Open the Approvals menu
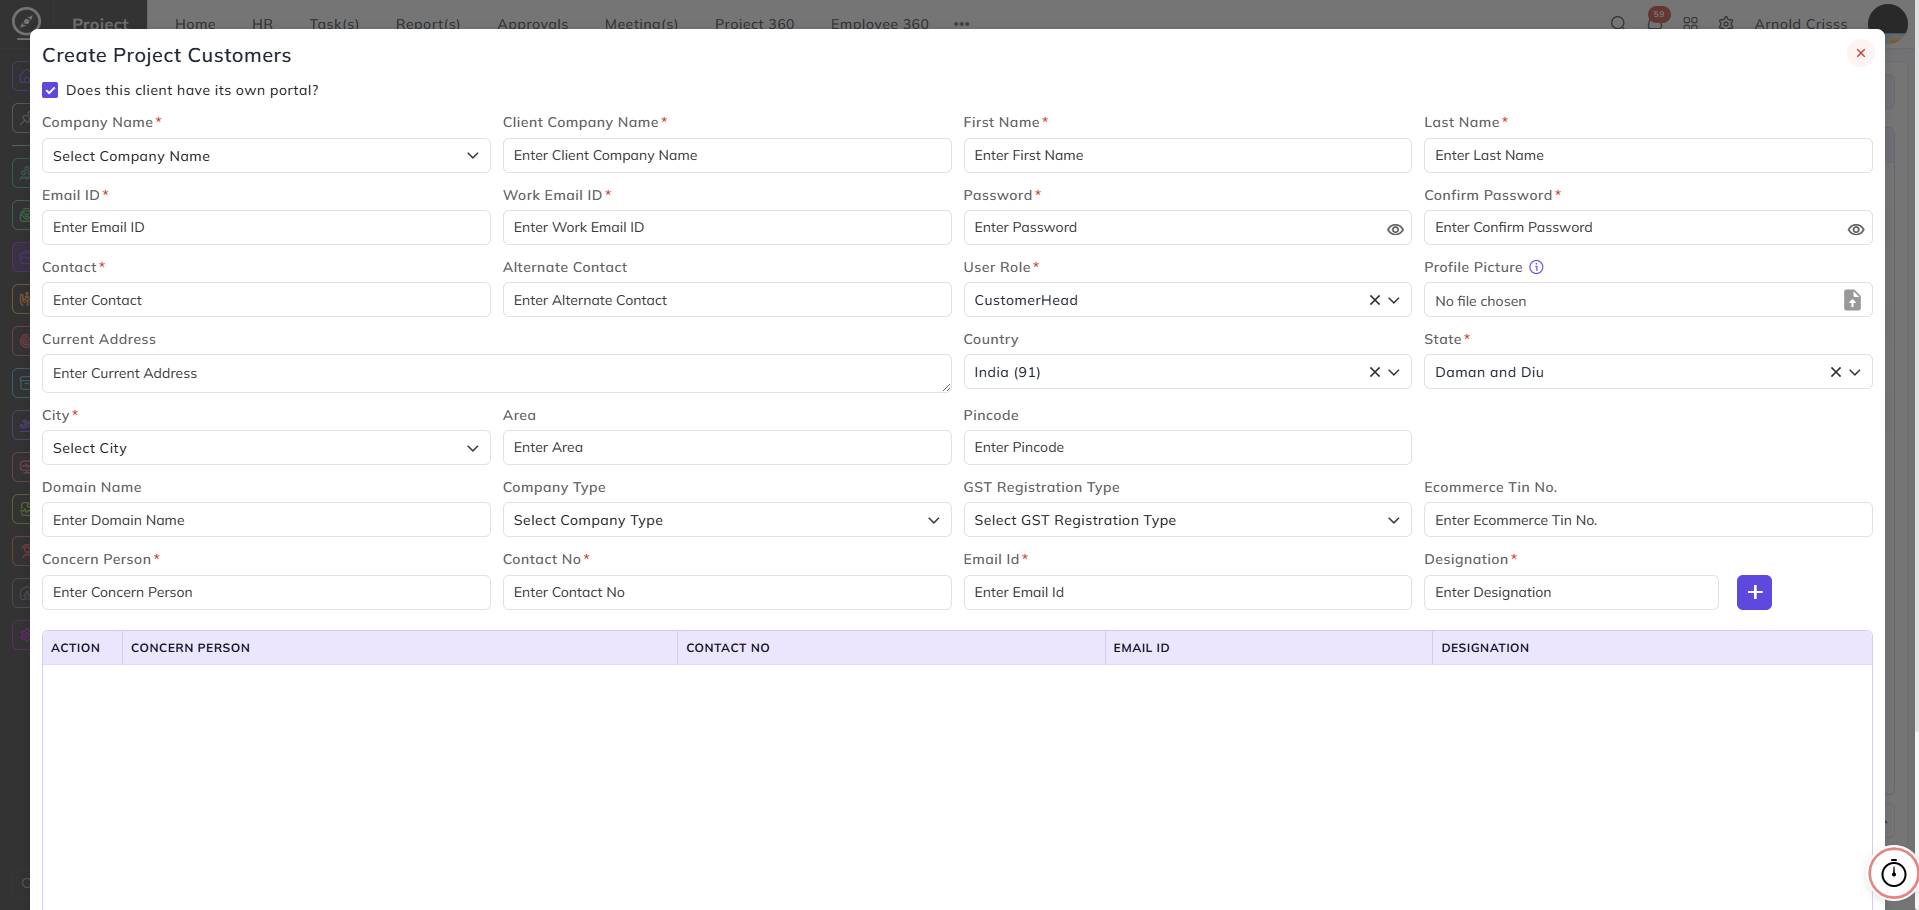The image size is (1919, 910). [533, 23]
